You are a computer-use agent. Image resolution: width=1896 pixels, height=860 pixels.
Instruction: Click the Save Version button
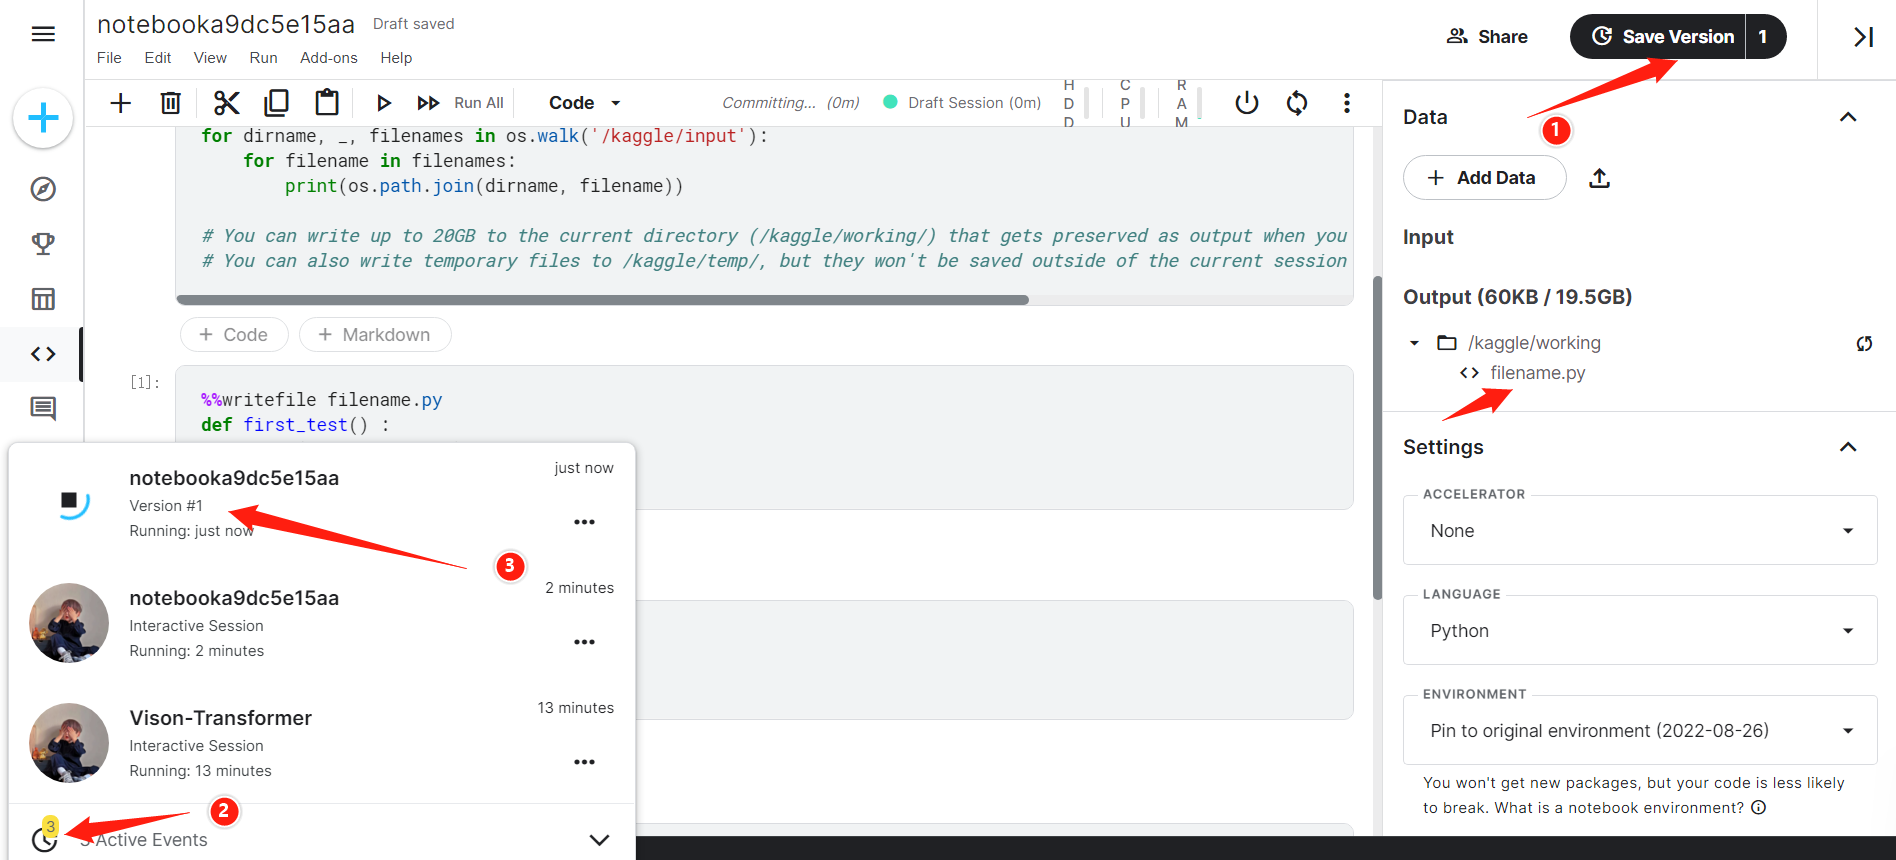[1660, 37]
